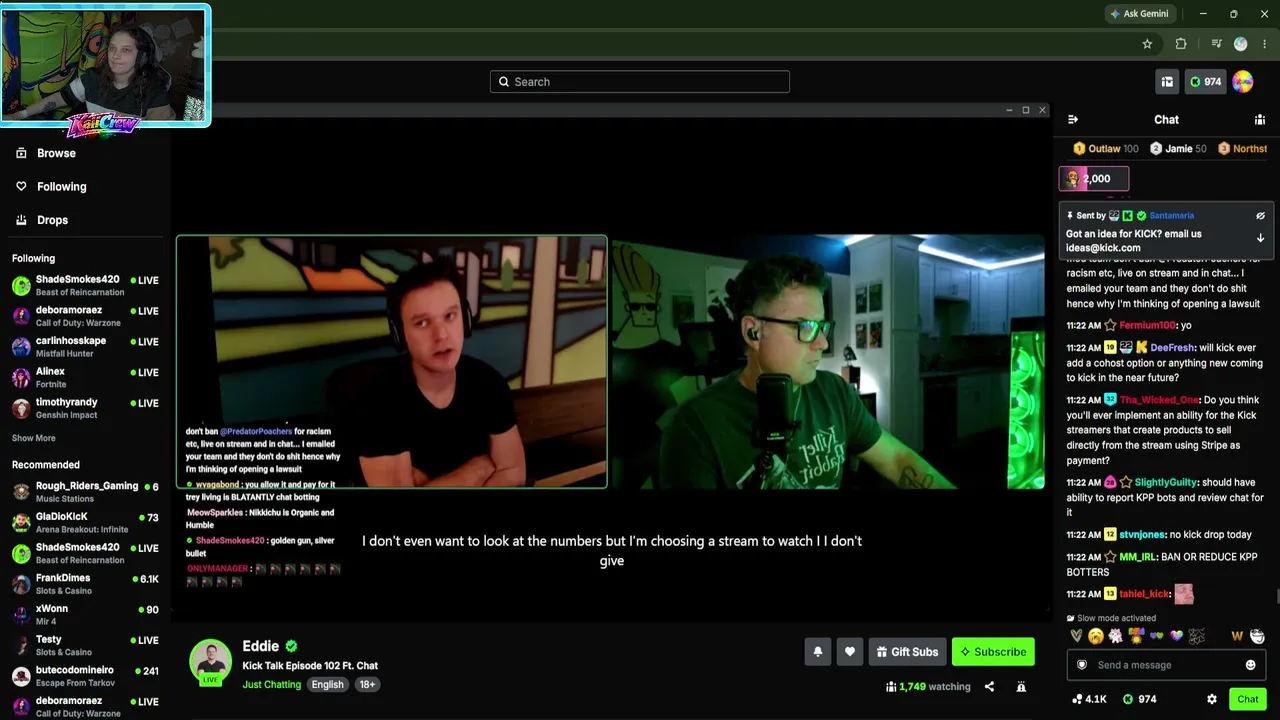
Task: Open the Chrome three-dot menu
Action: (1265, 44)
